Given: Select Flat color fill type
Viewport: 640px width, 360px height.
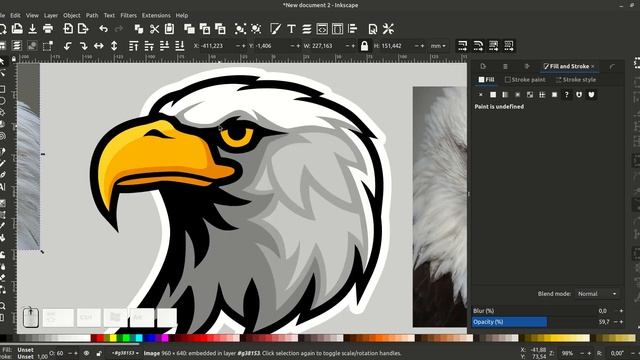Looking at the screenshot, I should 493,95.
